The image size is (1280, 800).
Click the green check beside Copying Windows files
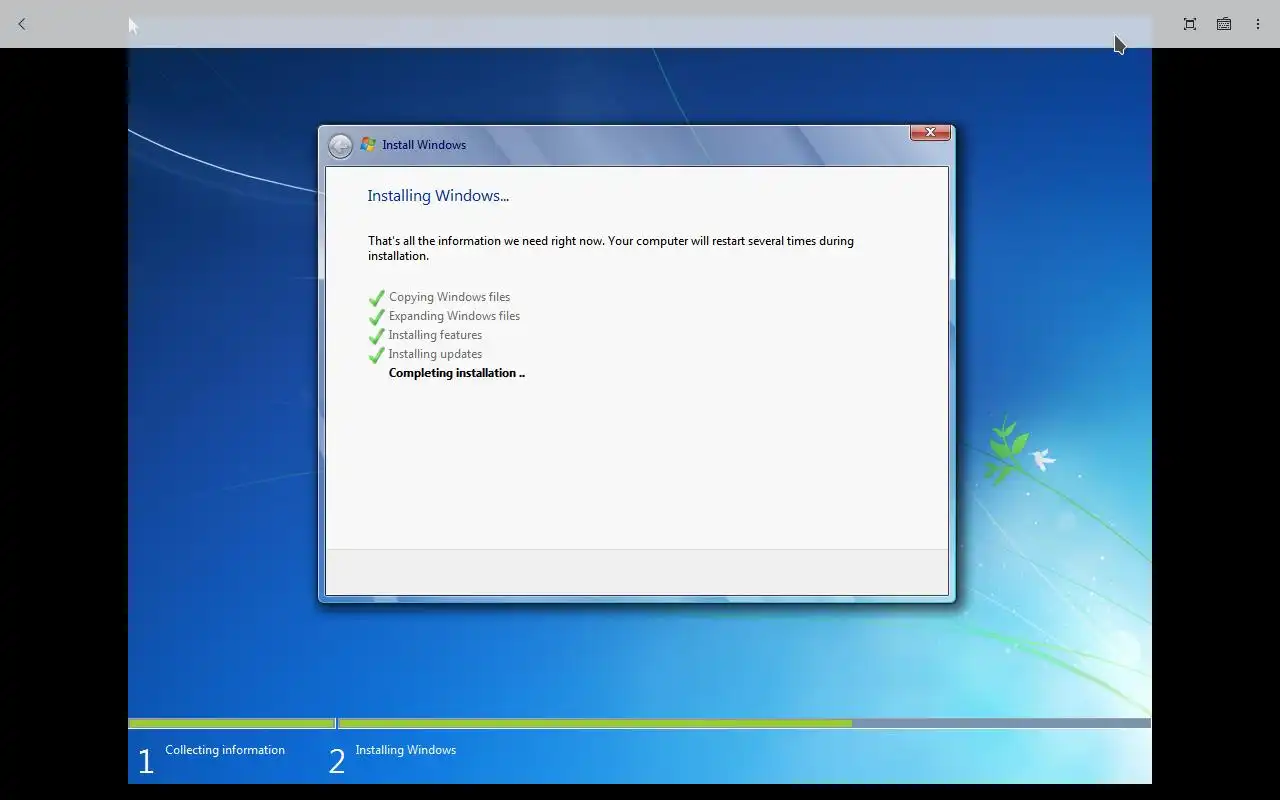(377, 298)
